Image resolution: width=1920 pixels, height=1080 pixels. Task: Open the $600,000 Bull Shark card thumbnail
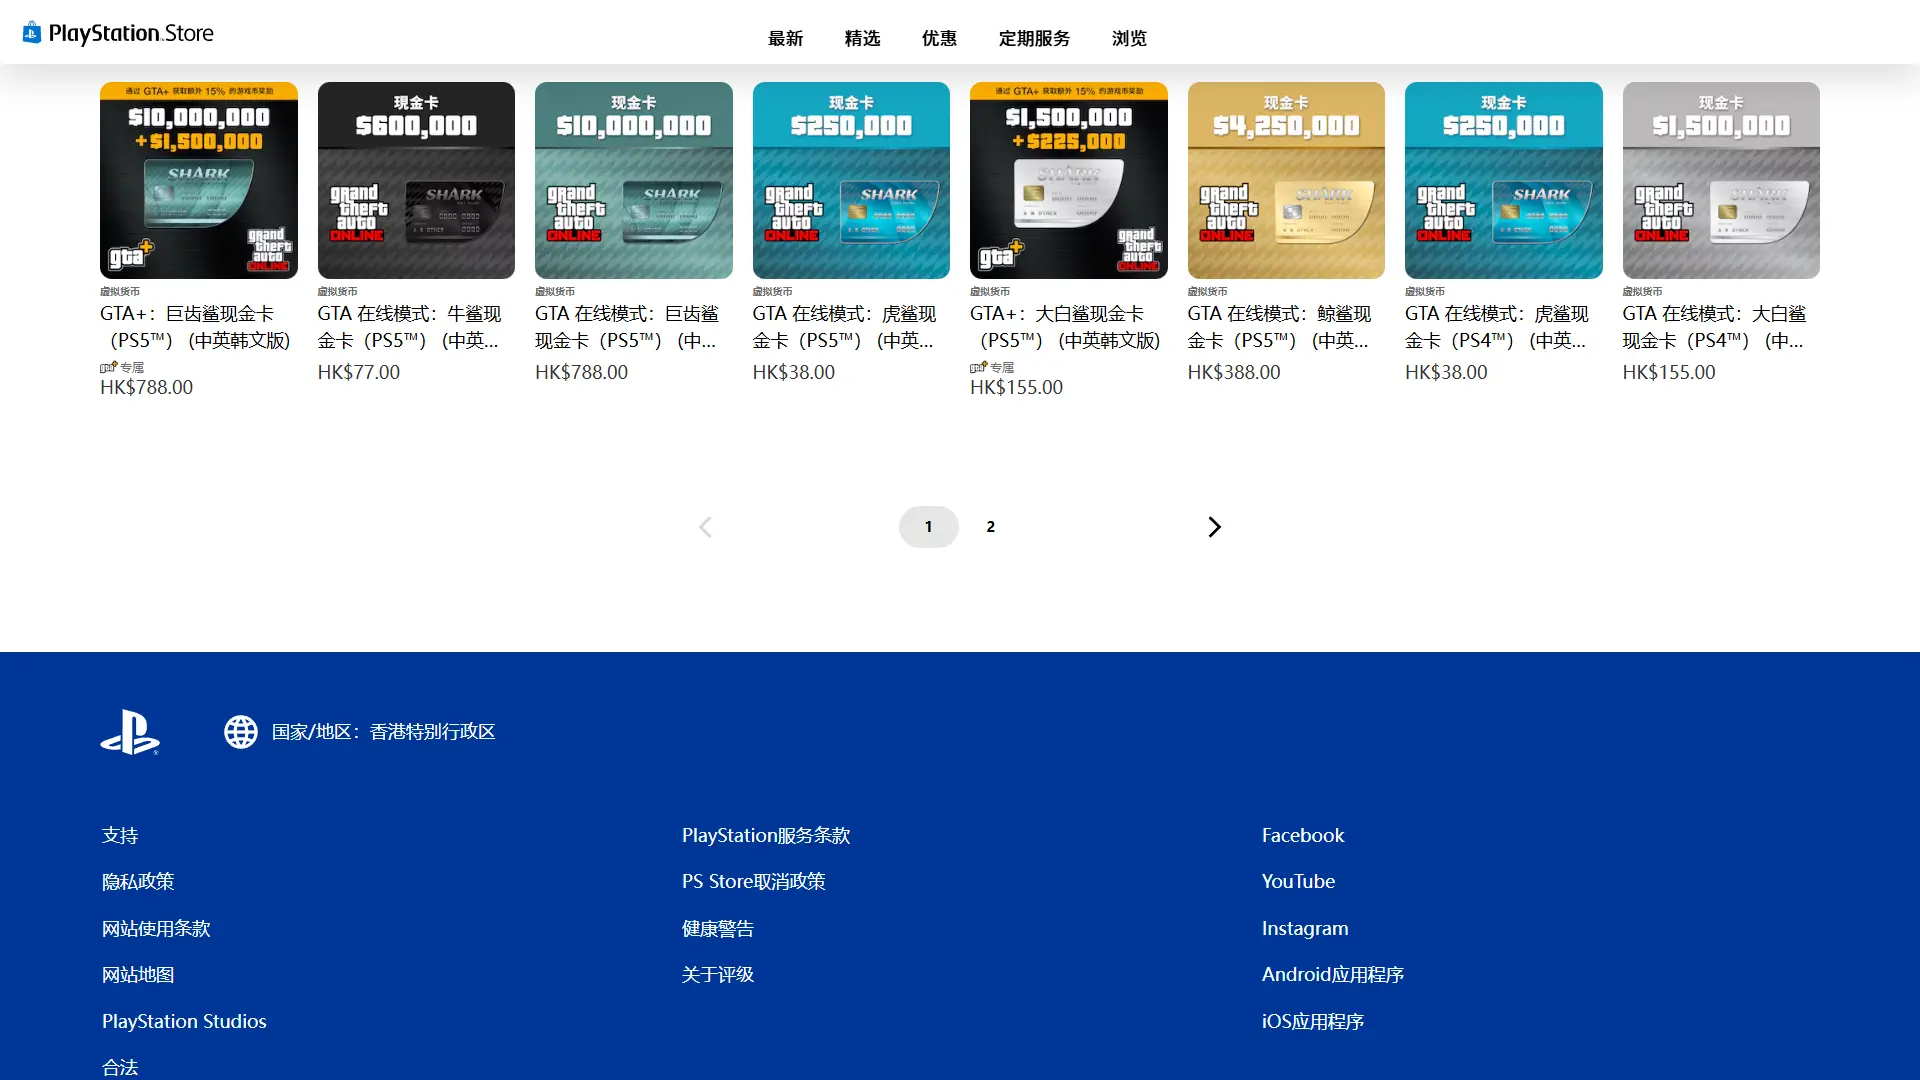tap(416, 180)
